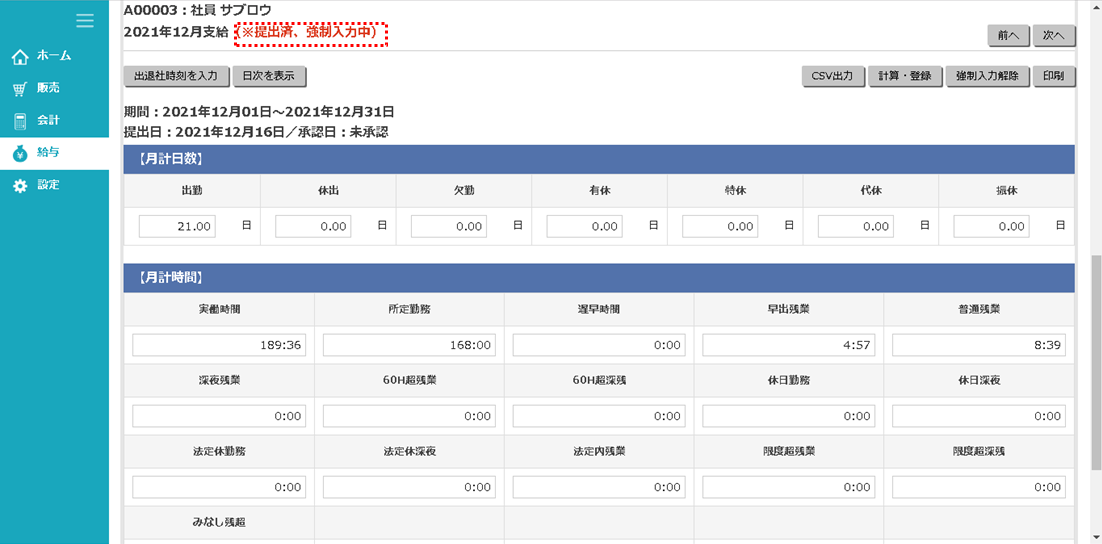The width and height of the screenshot is (1102, 544).
Task: Click the 計算・登録 button
Action: pos(904,76)
